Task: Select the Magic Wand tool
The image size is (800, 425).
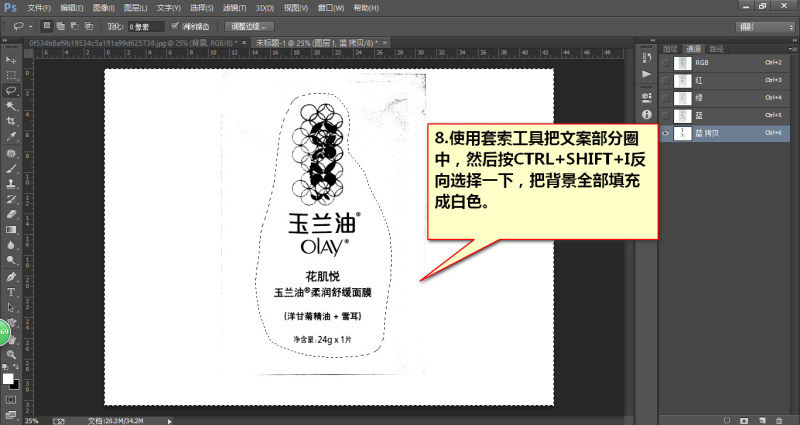Action: tap(11, 106)
